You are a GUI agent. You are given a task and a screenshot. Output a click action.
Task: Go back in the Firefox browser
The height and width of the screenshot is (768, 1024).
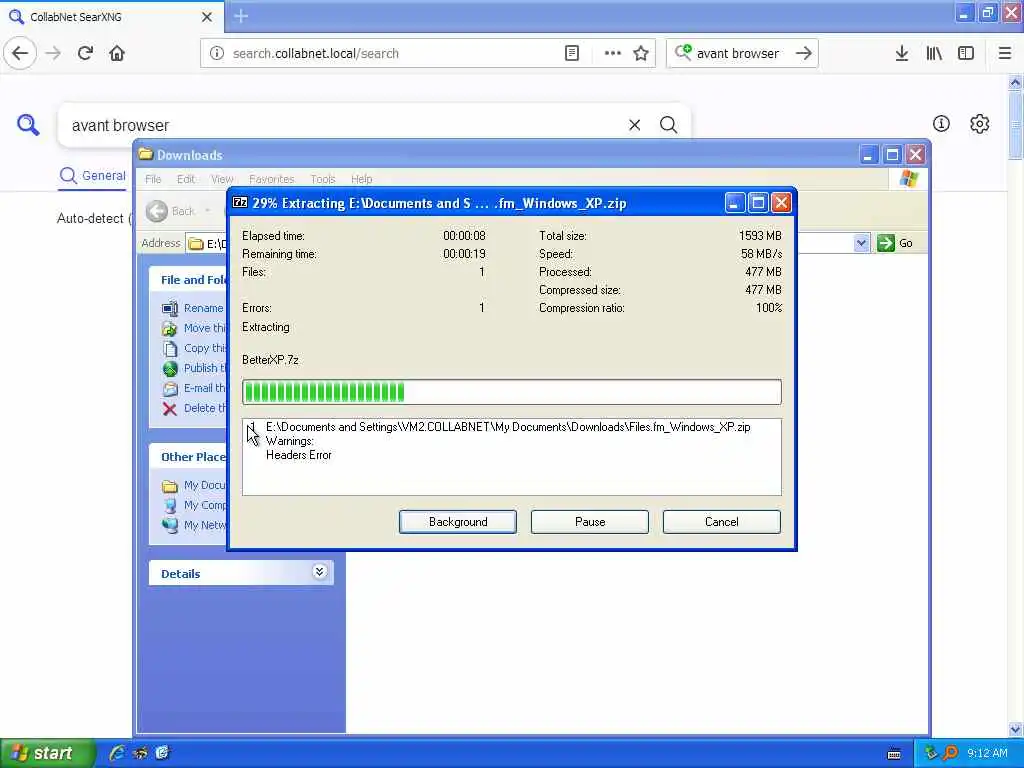pos(20,53)
